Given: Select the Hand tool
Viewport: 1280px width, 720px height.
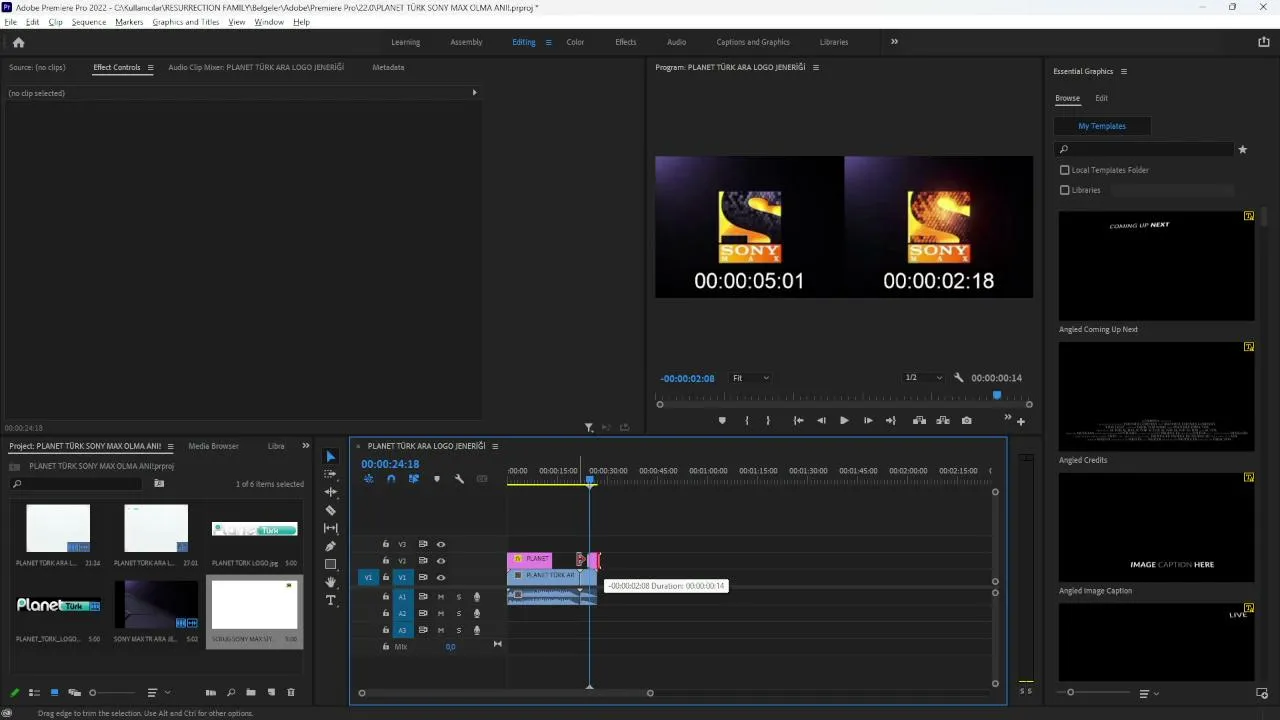Looking at the screenshot, I should tap(331, 582).
